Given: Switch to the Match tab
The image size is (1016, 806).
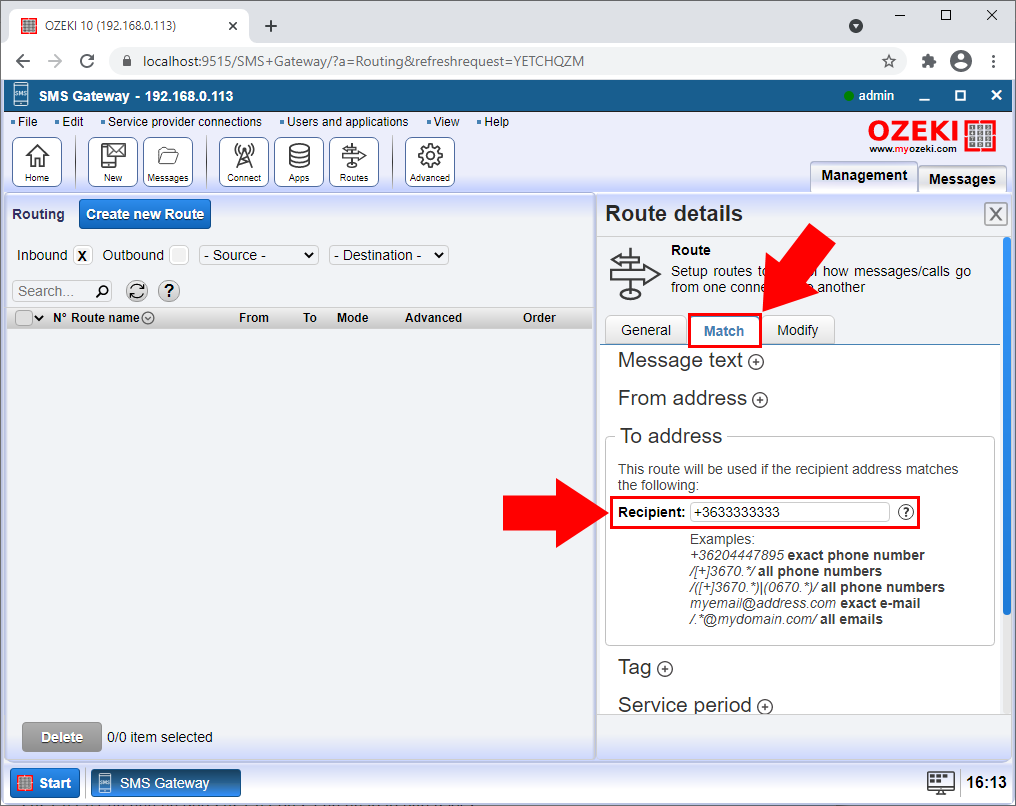Looking at the screenshot, I should 724,331.
